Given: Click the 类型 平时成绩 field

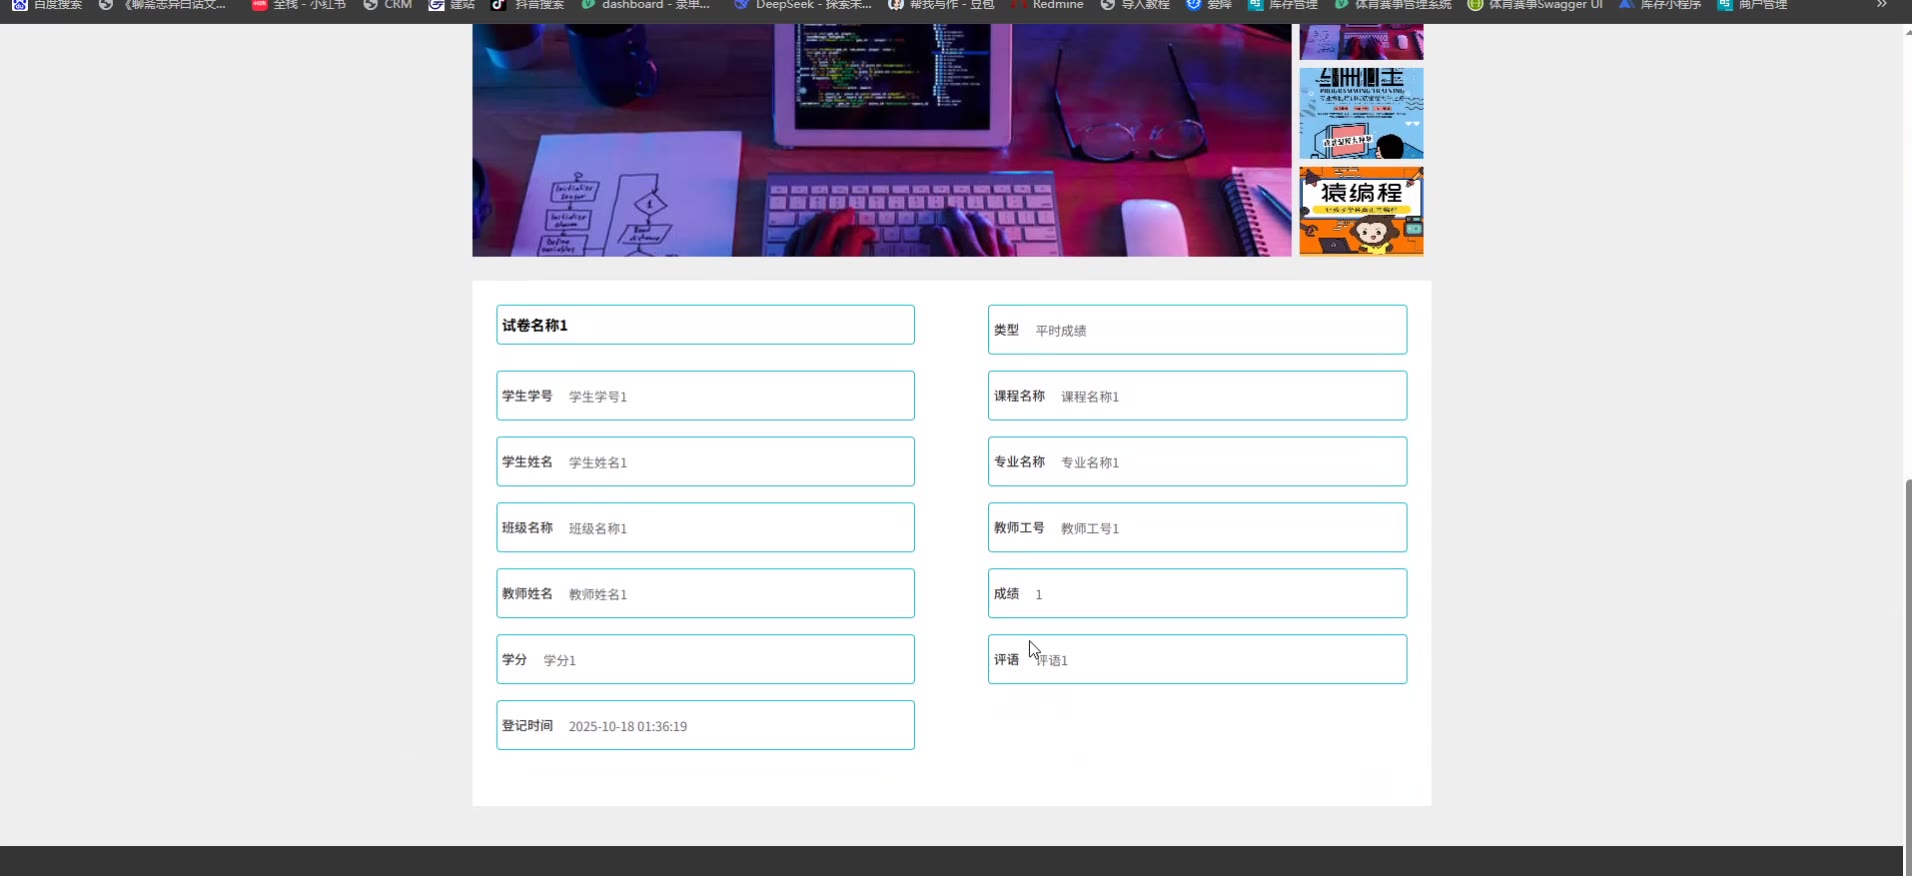Looking at the screenshot, I should (1197, 330).
